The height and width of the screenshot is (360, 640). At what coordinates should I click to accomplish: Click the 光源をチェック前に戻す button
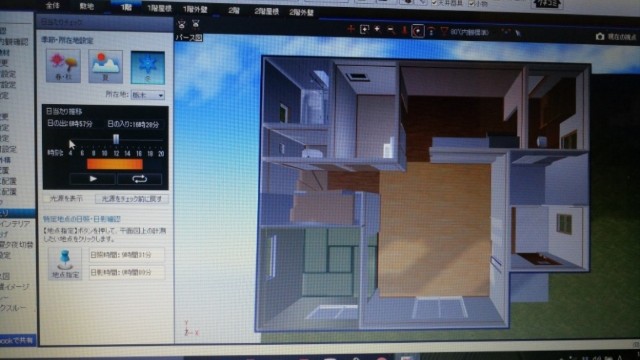click(131, 199)
